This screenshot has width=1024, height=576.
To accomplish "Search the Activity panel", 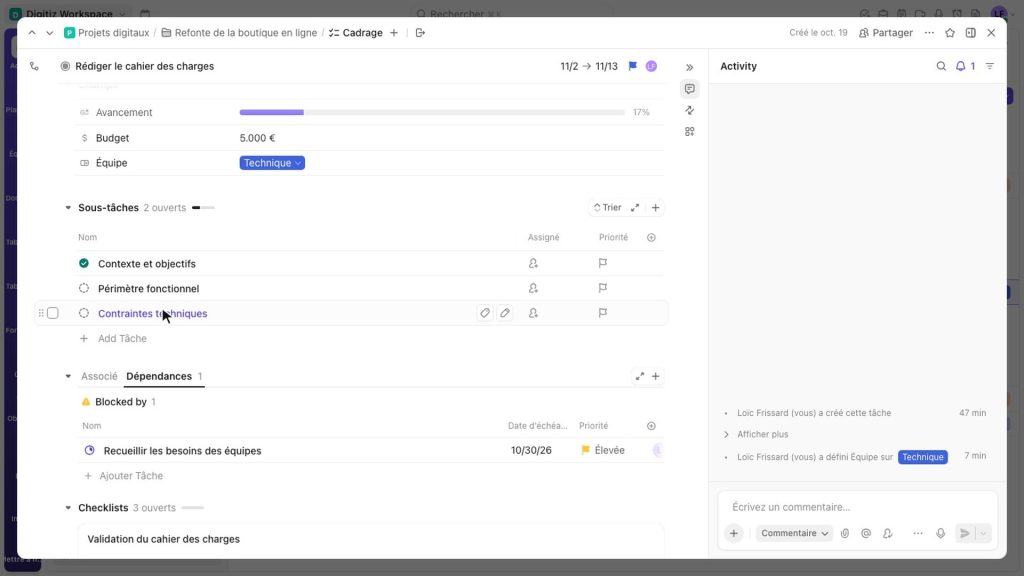I will (x=941, y=66).
